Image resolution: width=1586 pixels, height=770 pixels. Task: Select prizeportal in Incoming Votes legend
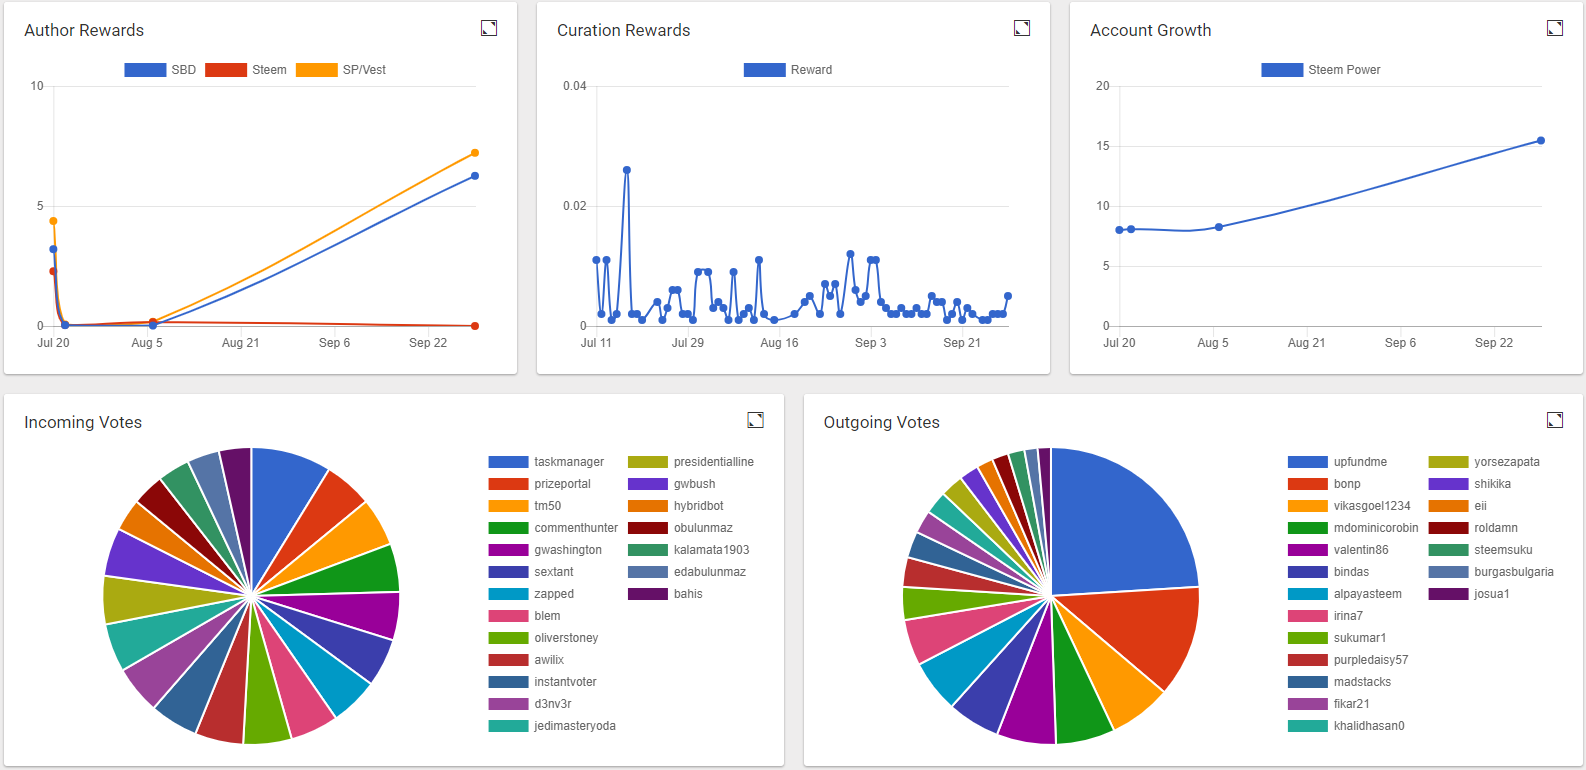coord(562,484)
